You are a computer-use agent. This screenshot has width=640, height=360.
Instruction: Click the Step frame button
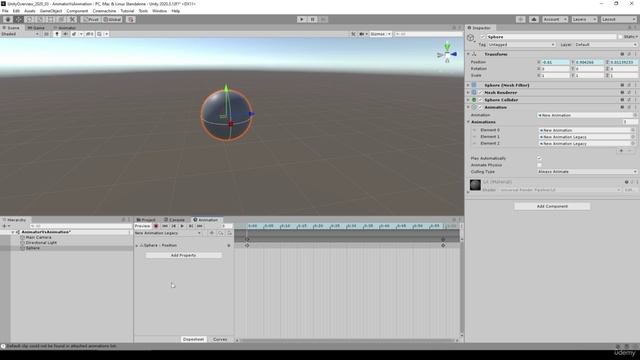323,19
